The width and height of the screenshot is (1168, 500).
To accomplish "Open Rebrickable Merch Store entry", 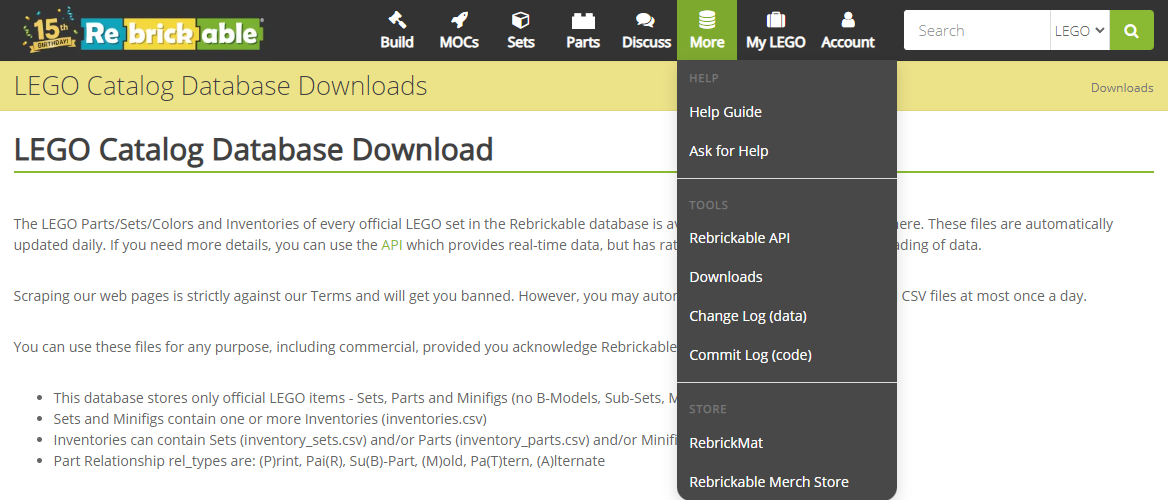I will coord(787,482).
